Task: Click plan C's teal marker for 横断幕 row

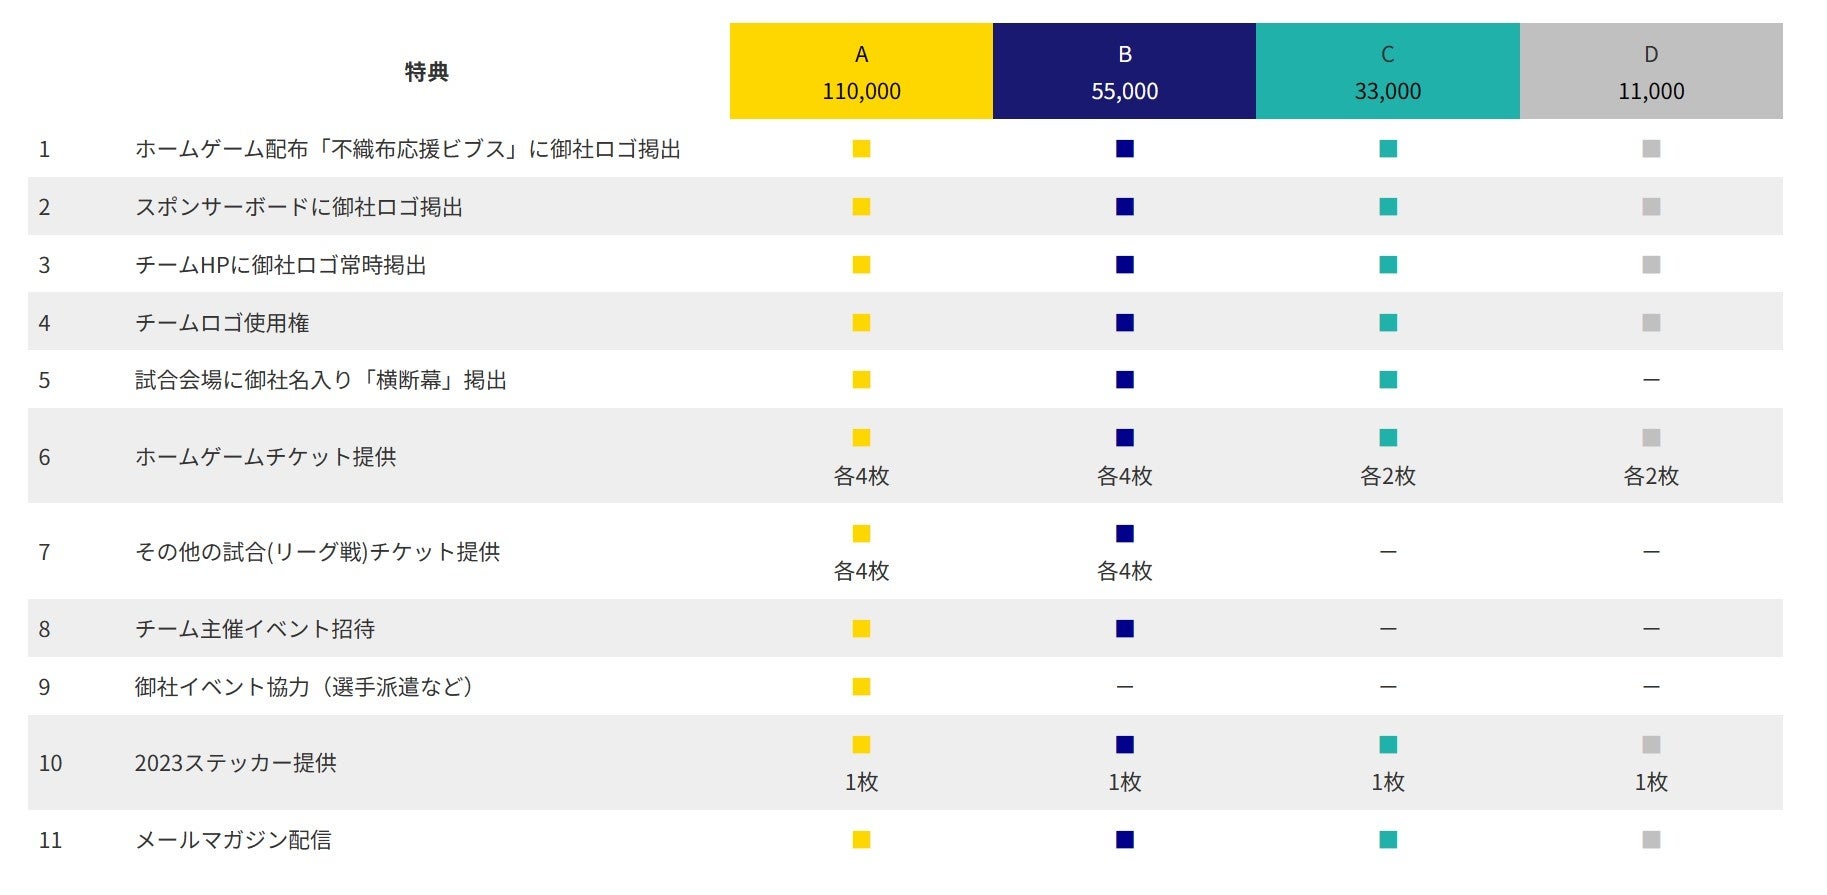Action: click(x=1388, y=380)
